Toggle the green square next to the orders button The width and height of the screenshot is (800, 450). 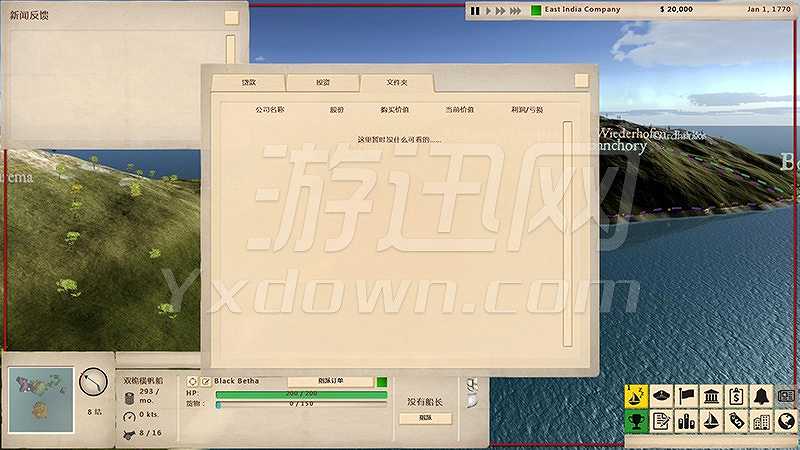point(382,382)
